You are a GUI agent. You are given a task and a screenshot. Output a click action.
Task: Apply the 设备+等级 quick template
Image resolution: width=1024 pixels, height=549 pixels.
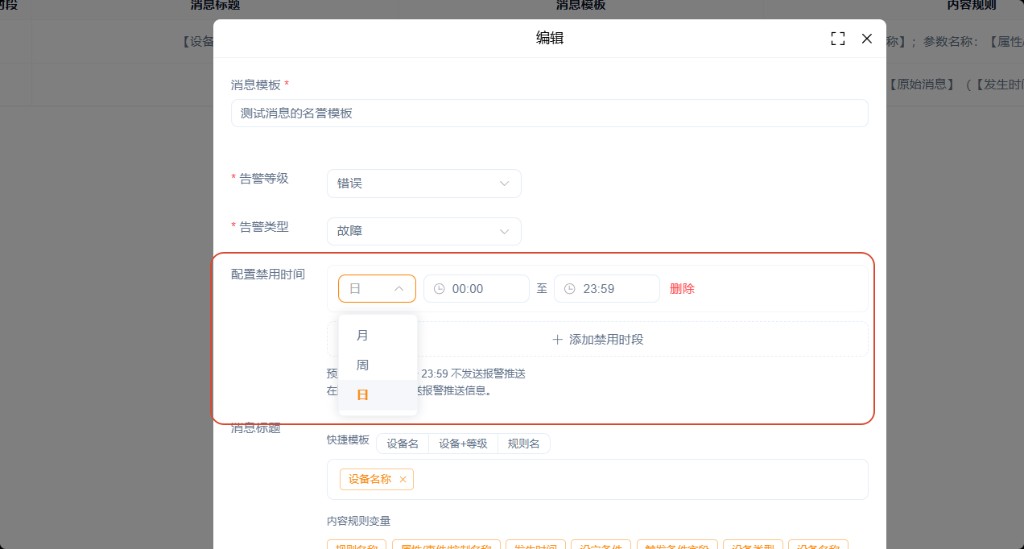tap(463, 444)
